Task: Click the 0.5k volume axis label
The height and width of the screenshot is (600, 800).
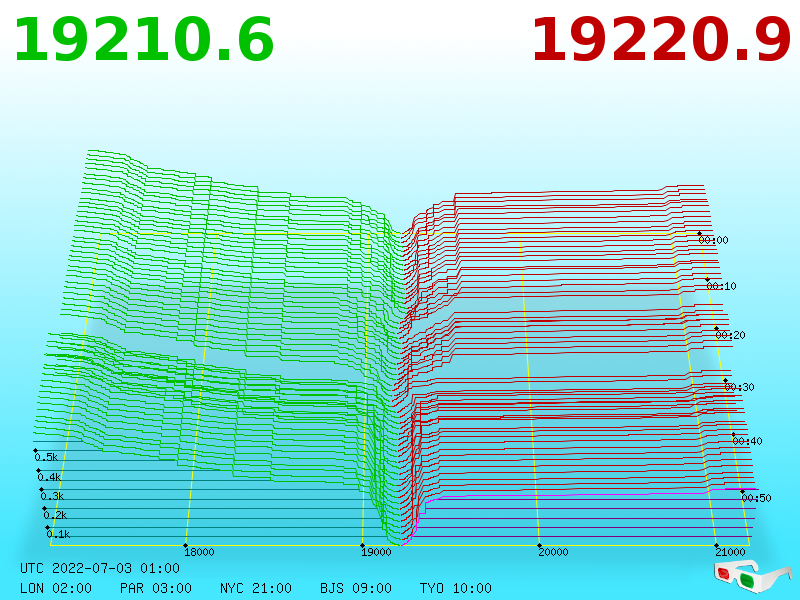Action: click(46, 457)
